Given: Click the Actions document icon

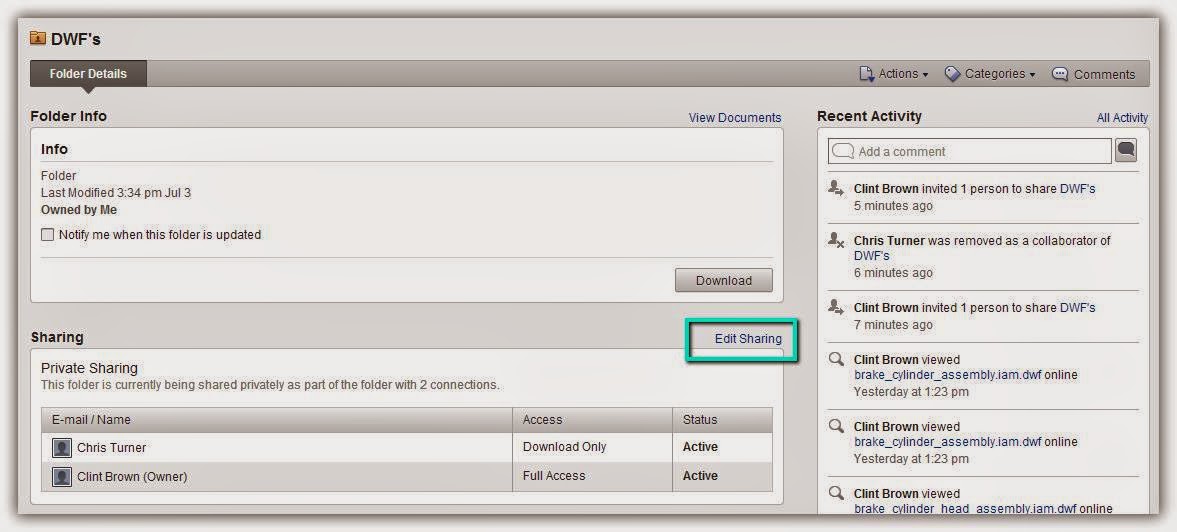Looking at the screenshot, I should click(x=866, y=74).
